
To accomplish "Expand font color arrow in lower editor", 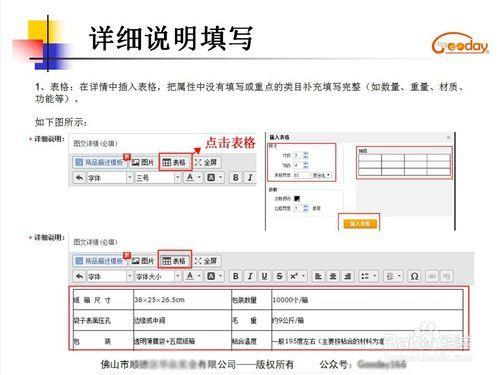I will [199, 276].
